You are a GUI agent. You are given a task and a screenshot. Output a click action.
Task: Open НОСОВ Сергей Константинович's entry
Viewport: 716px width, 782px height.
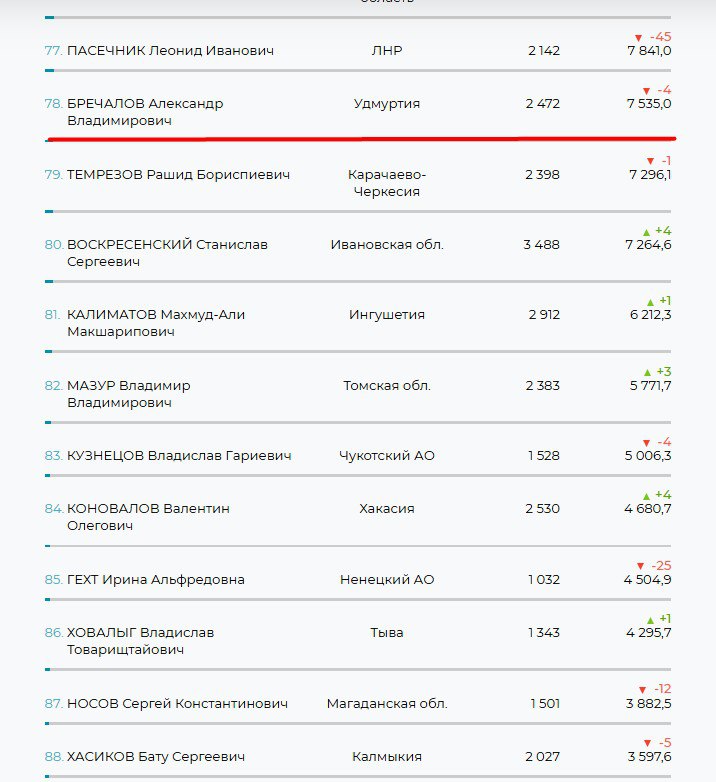coord(177,704)
